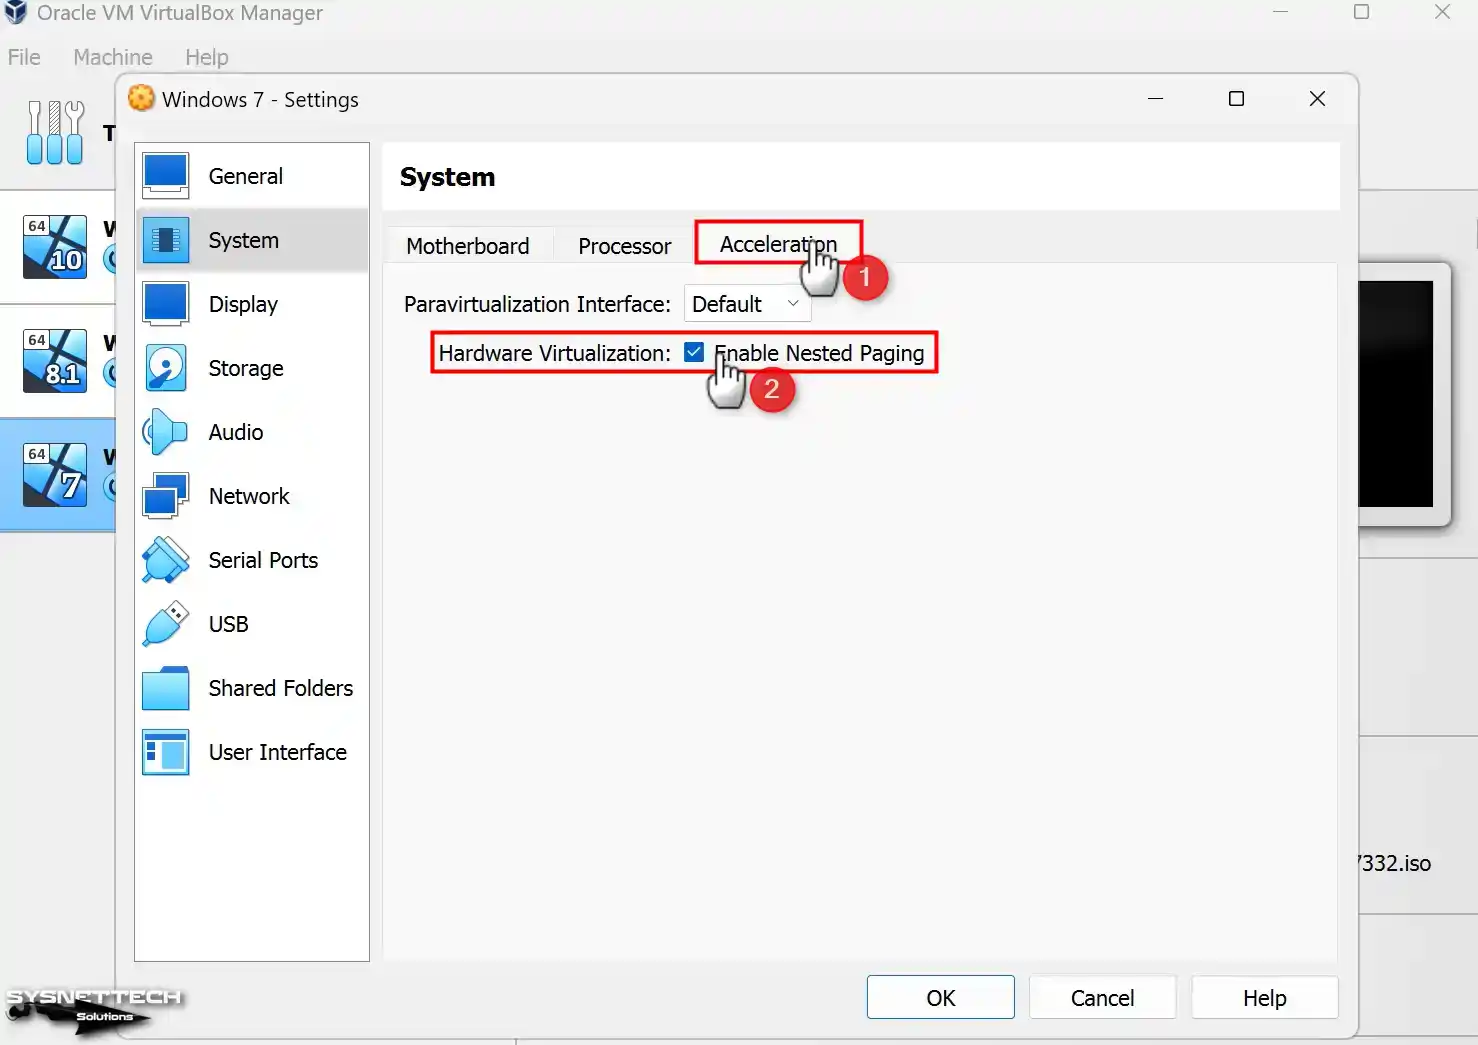Screen dimensions: 1478x1045
Task: Click the Cancel button
Action: click(1102, 998)
